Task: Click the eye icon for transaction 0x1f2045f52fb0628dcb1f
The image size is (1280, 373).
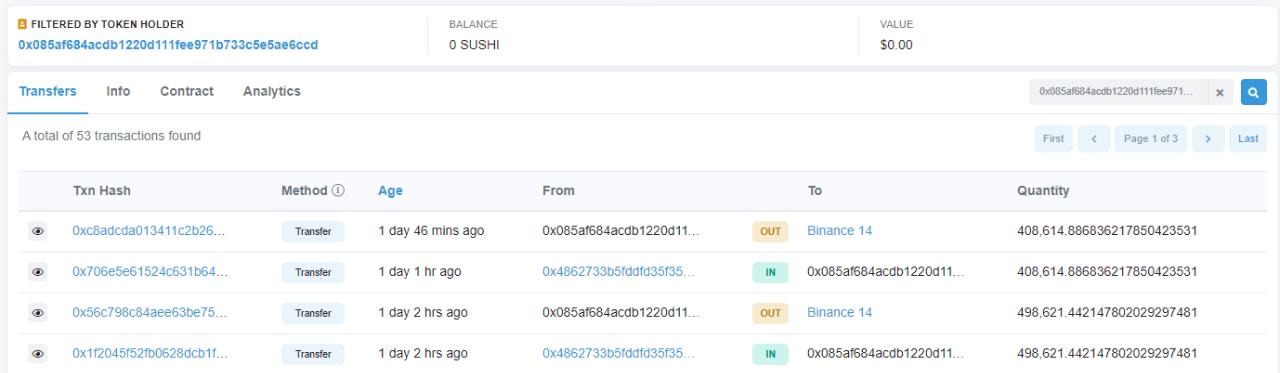Action: click(x=38, y=354)
